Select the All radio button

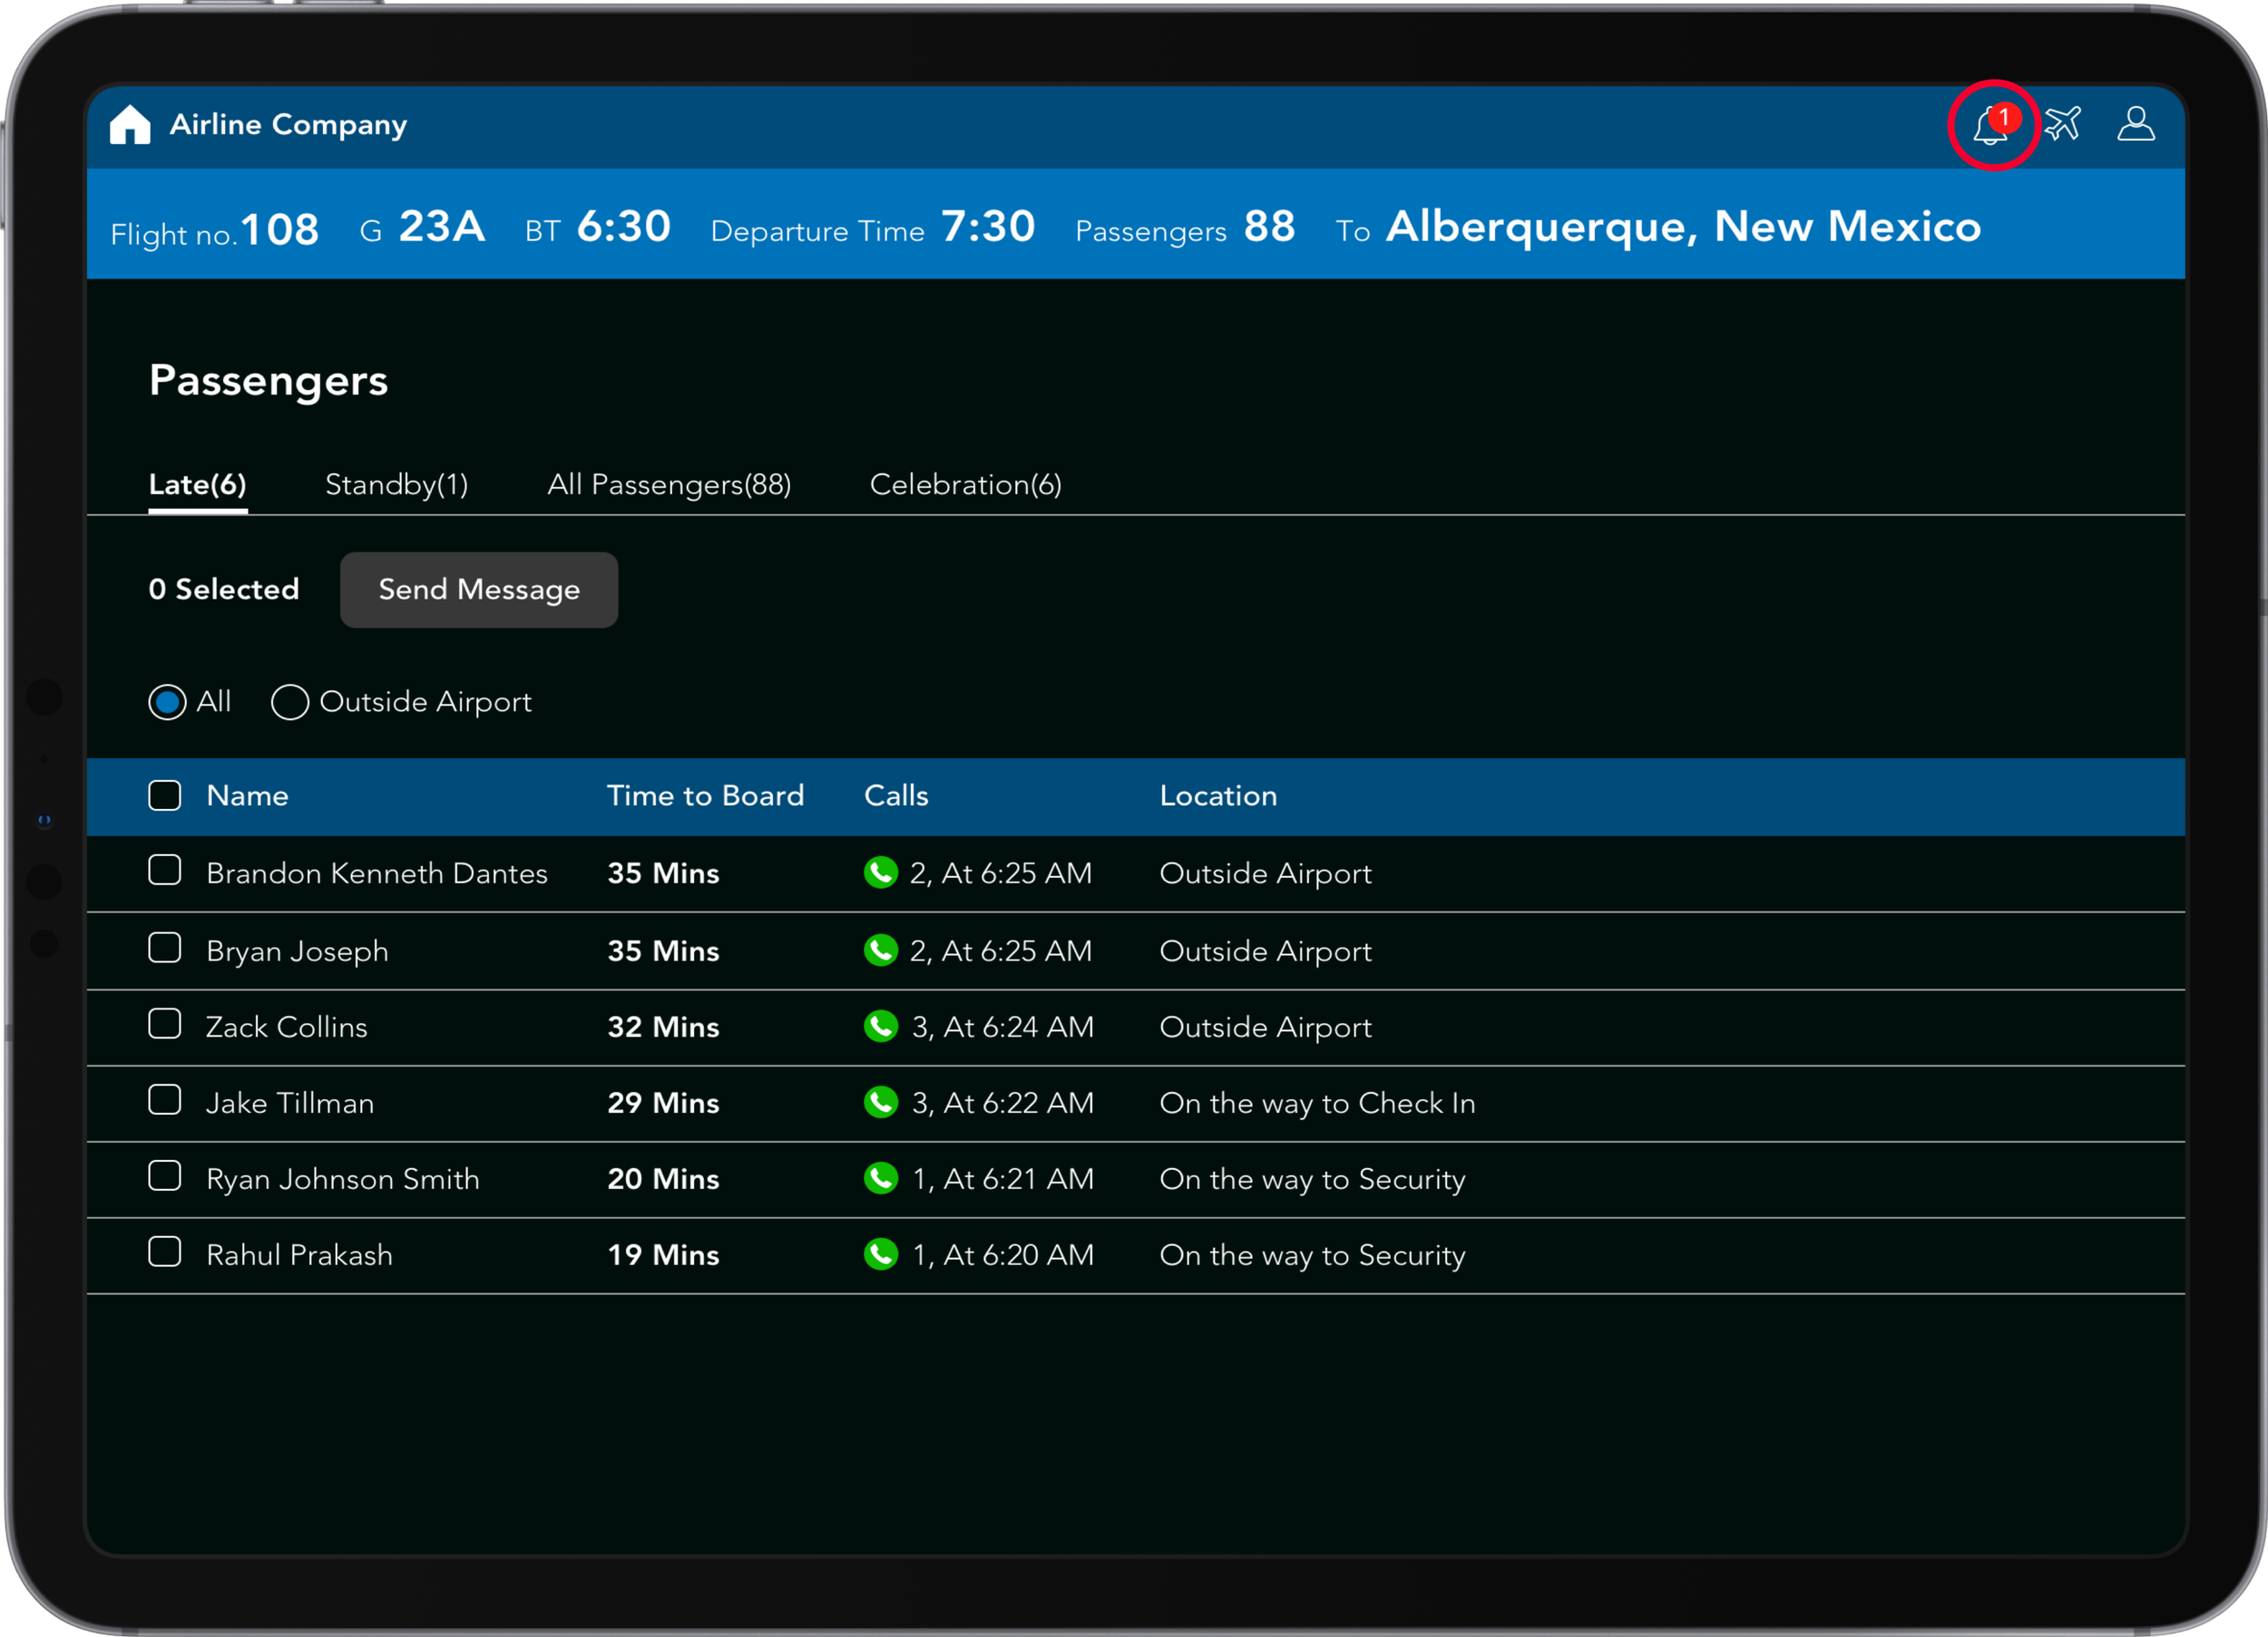point(167,702)
